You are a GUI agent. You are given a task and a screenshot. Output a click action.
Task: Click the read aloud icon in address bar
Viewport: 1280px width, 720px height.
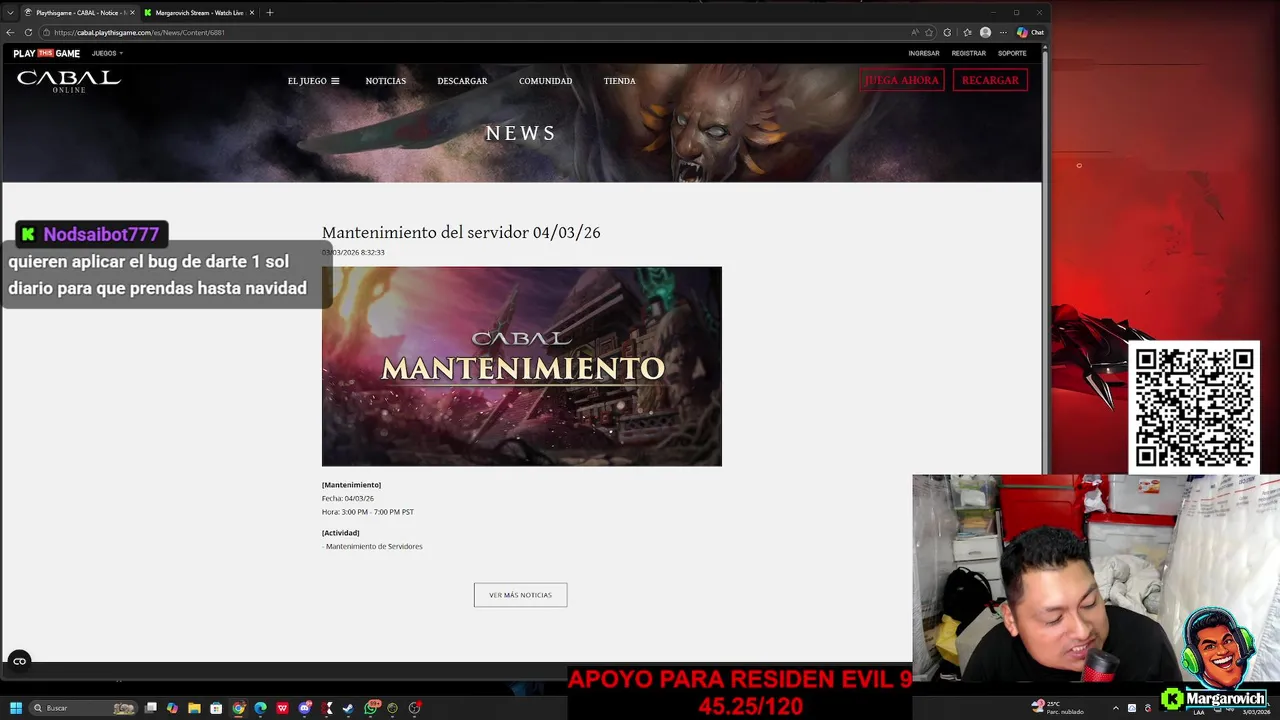point(915,32)
